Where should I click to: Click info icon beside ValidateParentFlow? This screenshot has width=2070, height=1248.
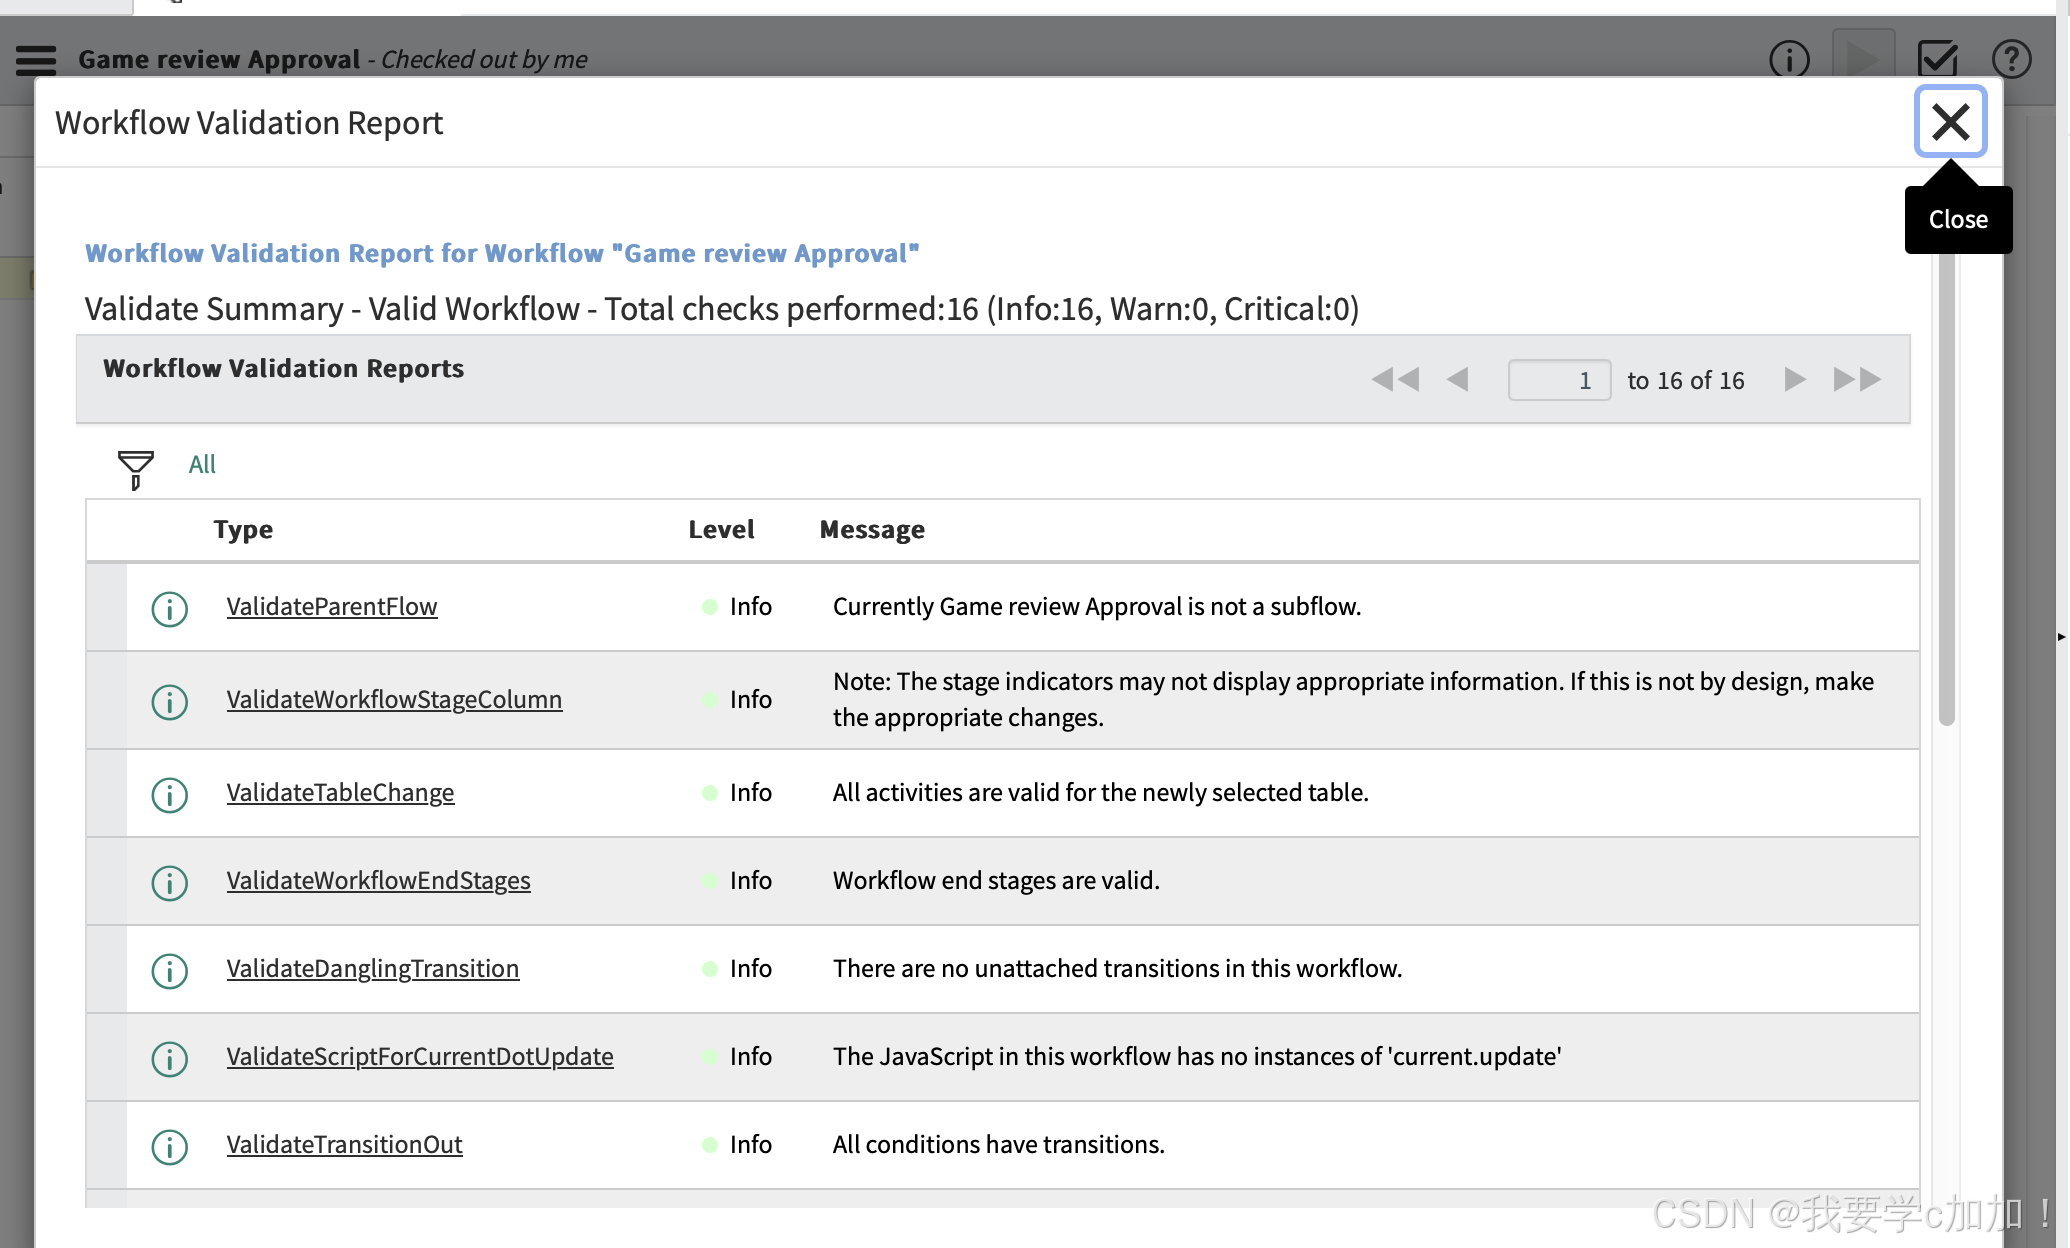(x=169, y=608)
